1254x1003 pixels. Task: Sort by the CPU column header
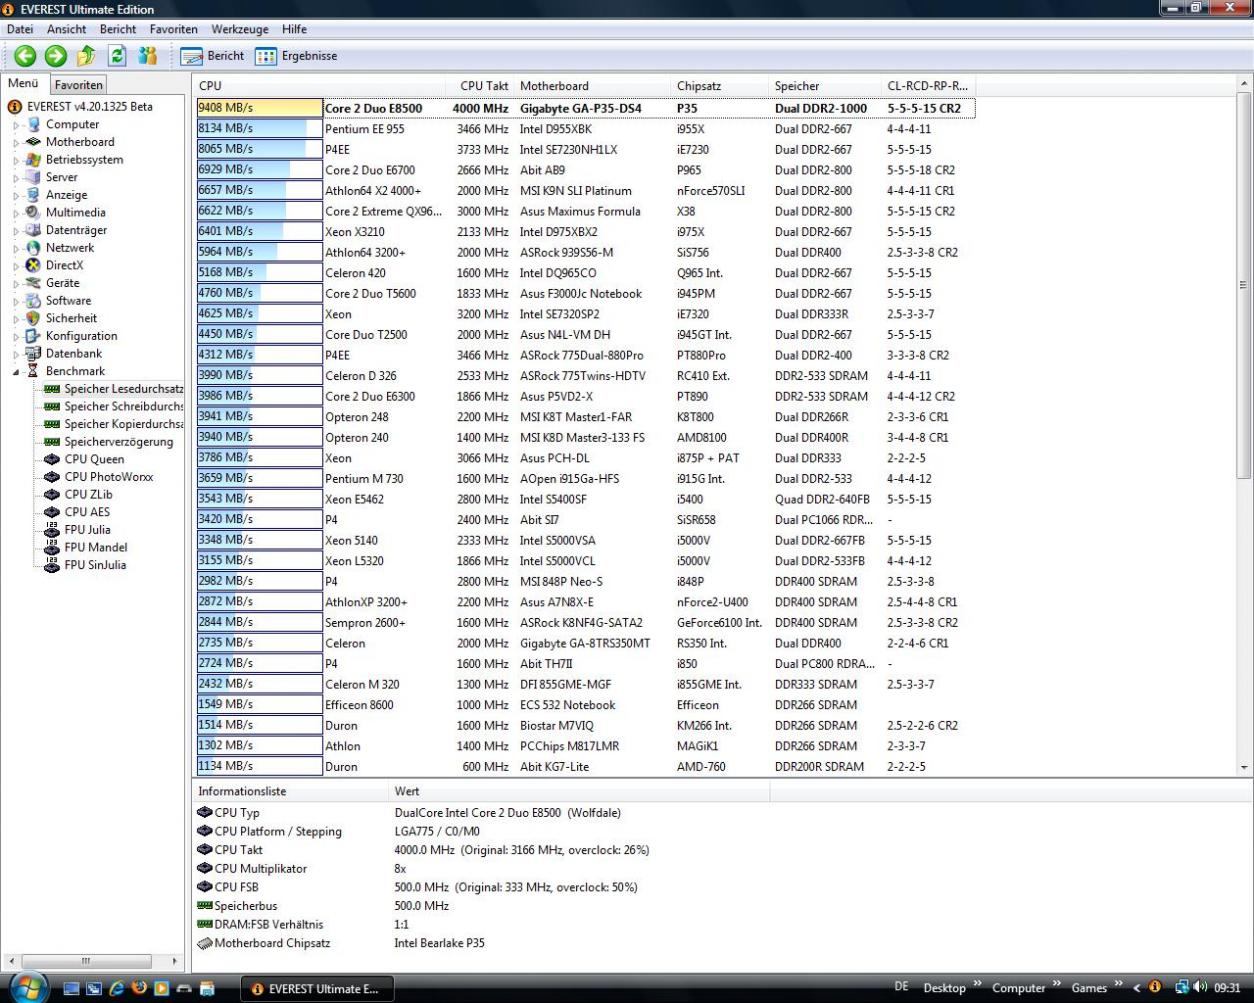point(319,86)
